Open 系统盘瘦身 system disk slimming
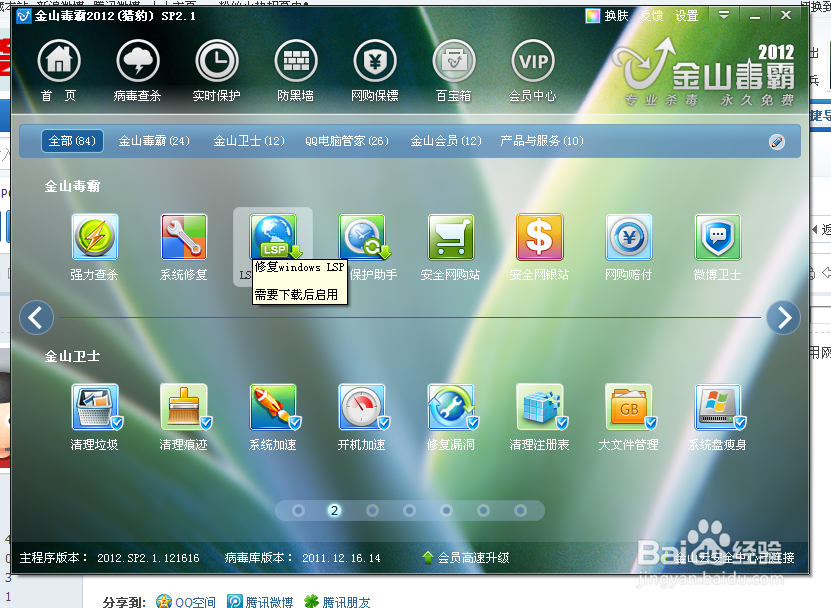831x608 pixels. pos(720,407)
